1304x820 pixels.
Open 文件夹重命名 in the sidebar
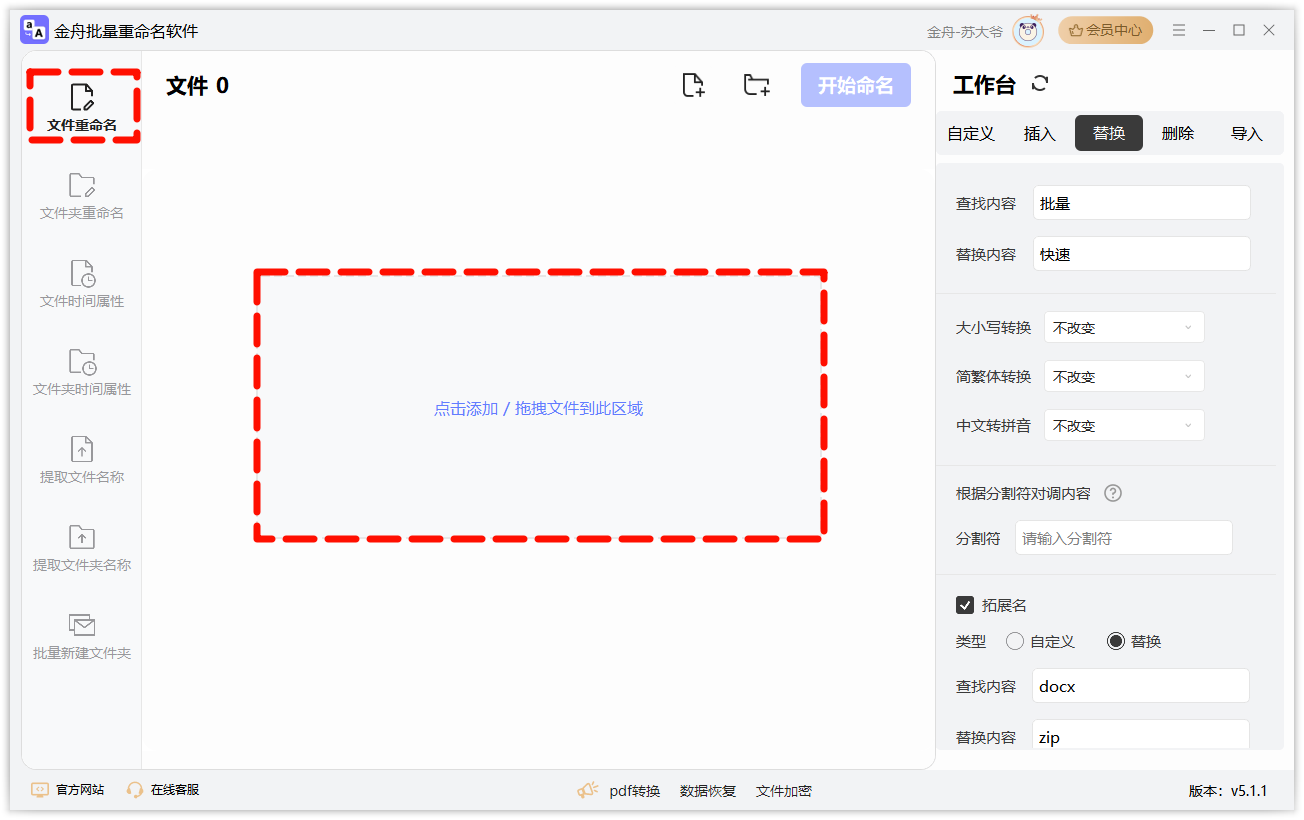(x=82, y=196)
